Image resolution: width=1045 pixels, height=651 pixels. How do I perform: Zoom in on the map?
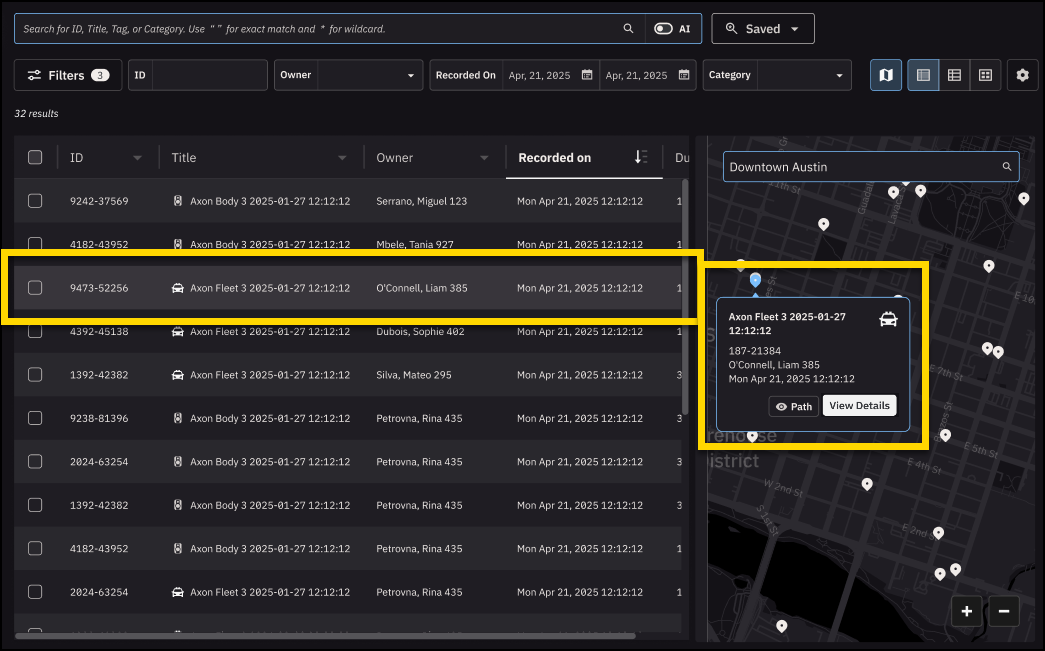[967, 612]
